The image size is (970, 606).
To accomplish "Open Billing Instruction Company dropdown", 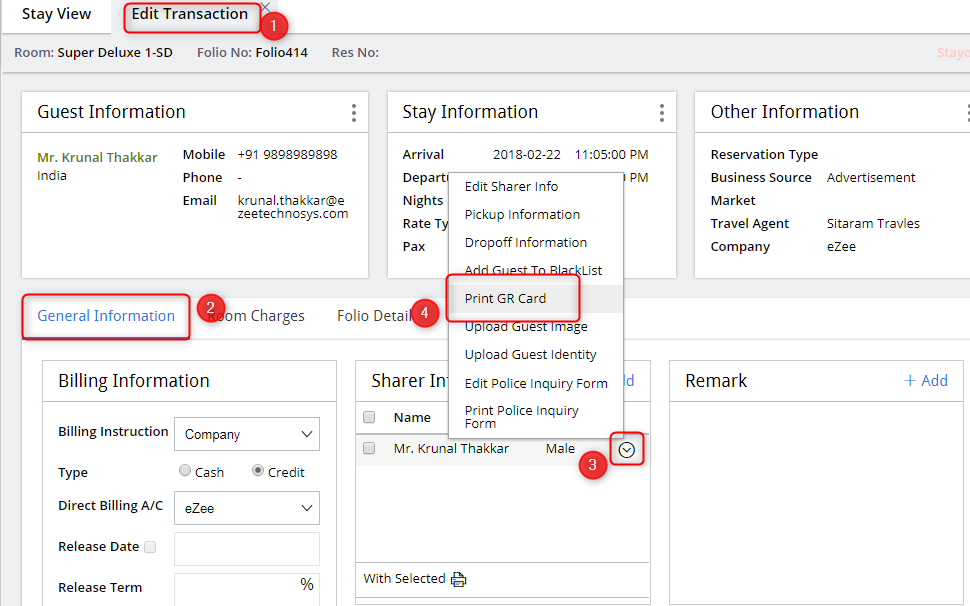I will click(247, 434).
